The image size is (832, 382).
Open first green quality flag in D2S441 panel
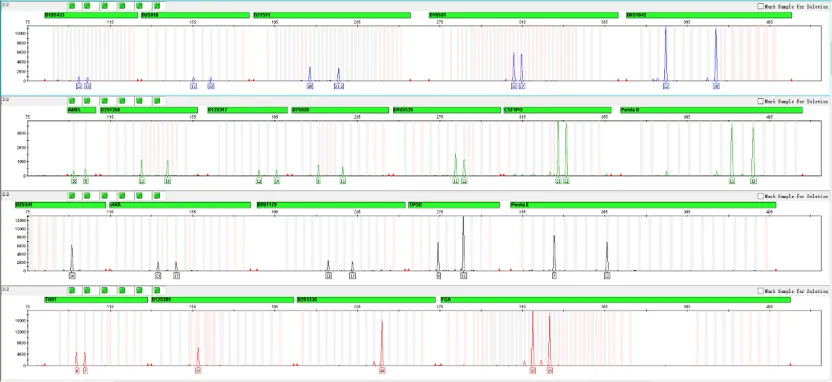[x=72, y=196]
